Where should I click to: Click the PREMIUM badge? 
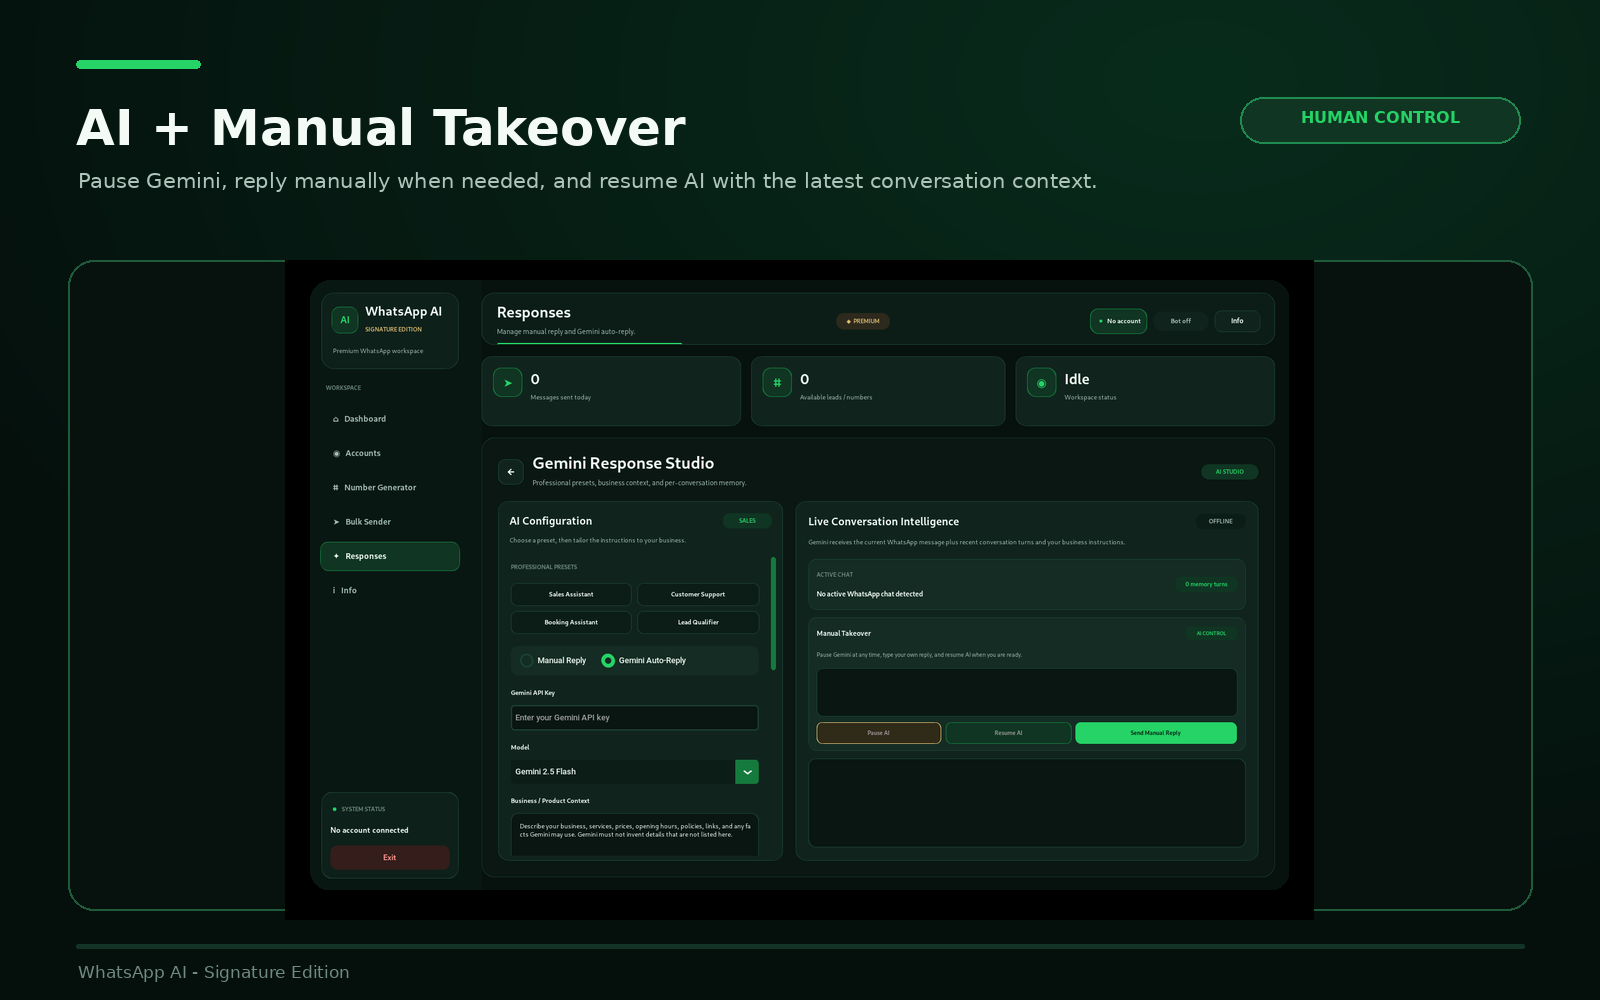click(x=863, y=321)
